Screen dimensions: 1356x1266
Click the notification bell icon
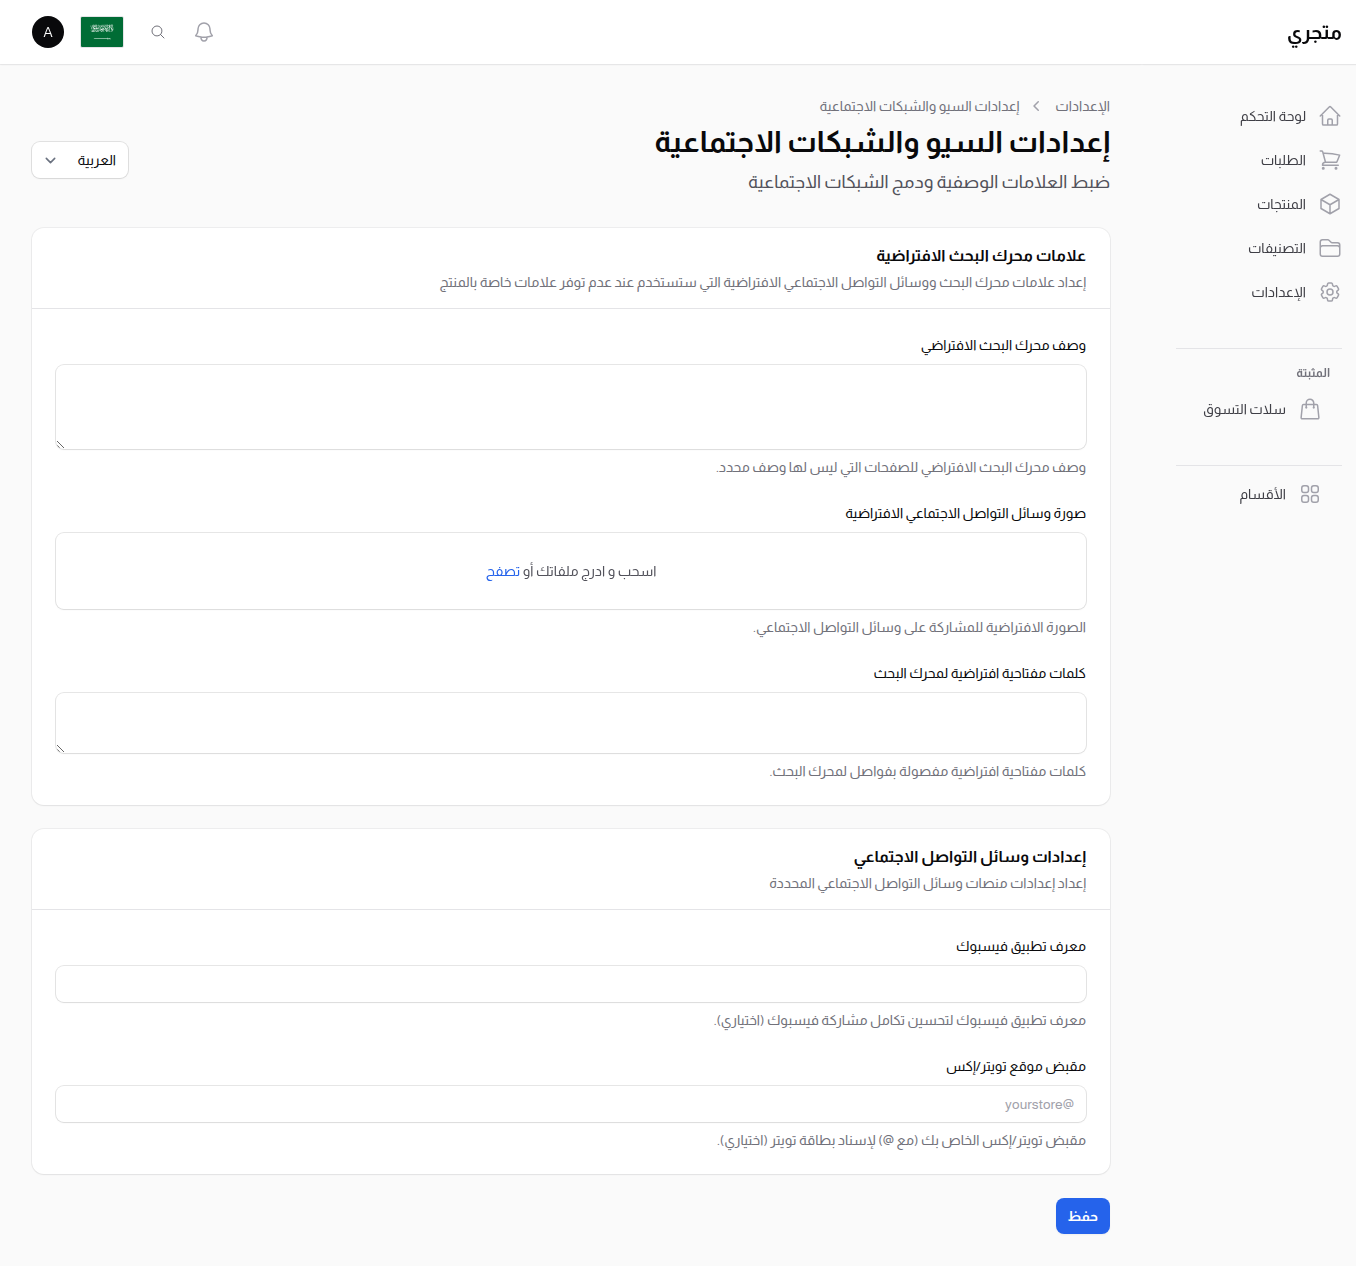pyautogui.click(x=203, y=31)
